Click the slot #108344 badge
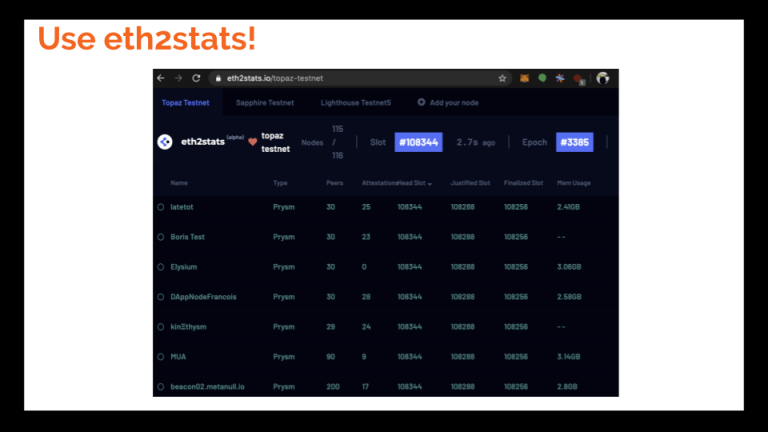The width and height of the screenshot is (768, 432). coord(419,142)
